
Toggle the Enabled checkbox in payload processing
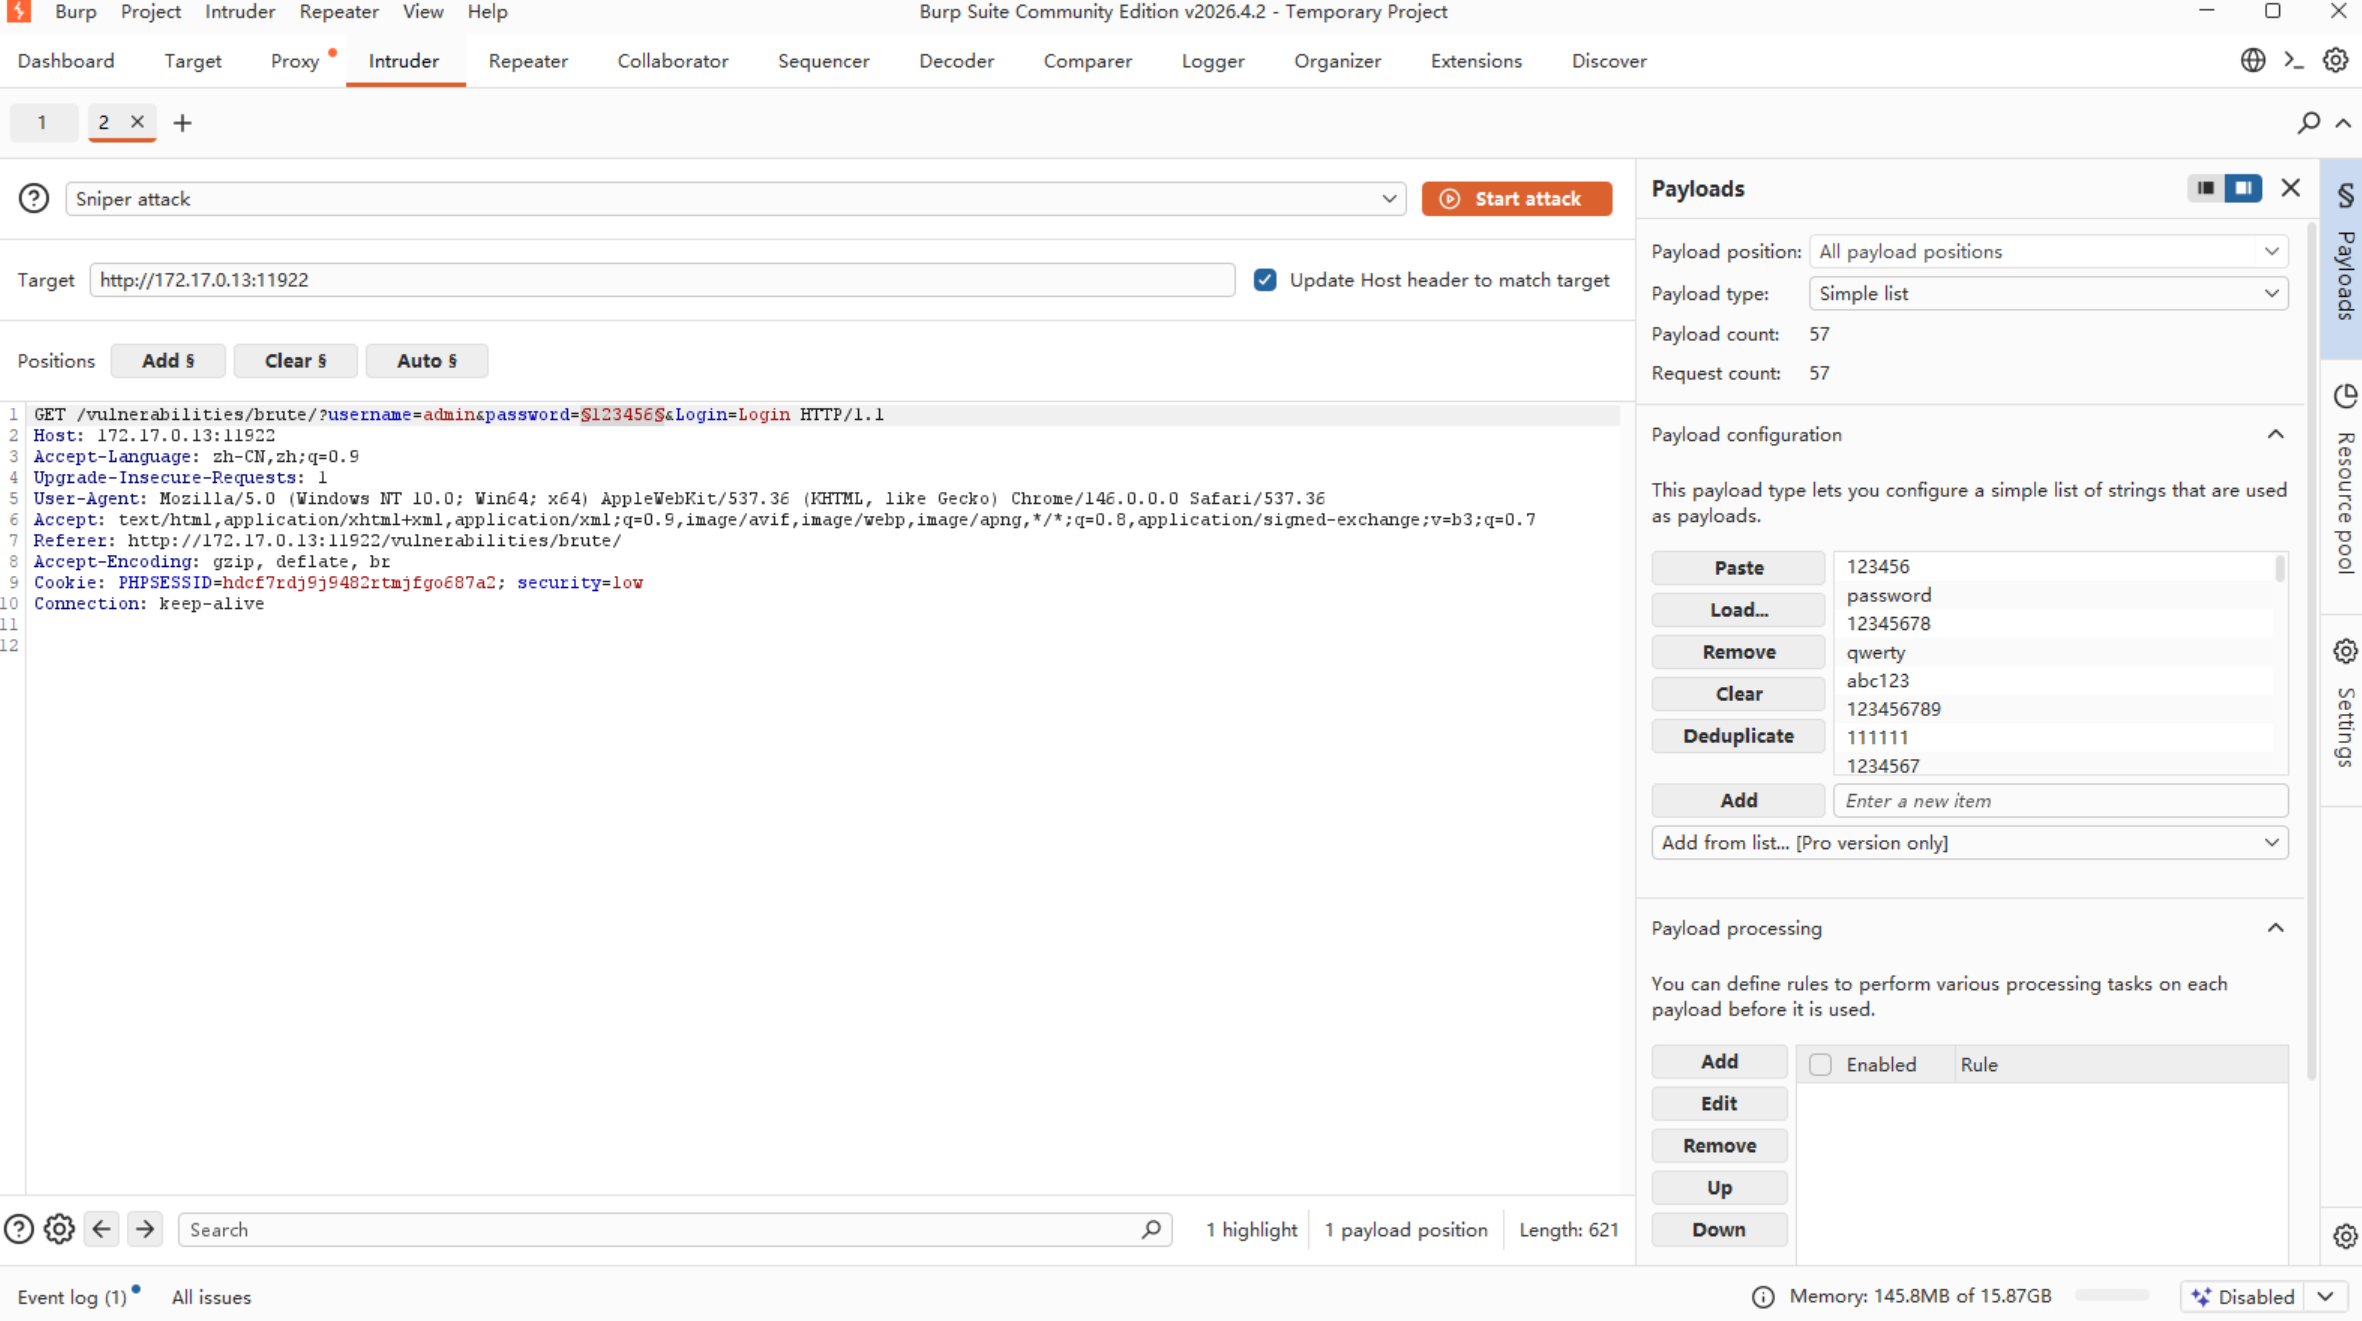pos(1820,1064)
